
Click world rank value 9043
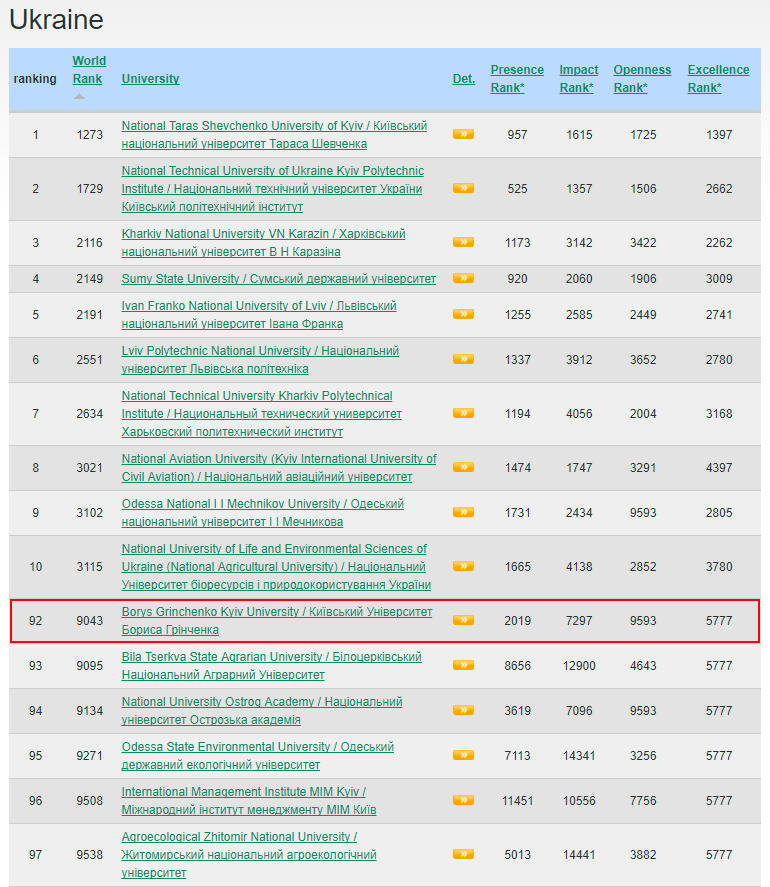click(90, 621)
